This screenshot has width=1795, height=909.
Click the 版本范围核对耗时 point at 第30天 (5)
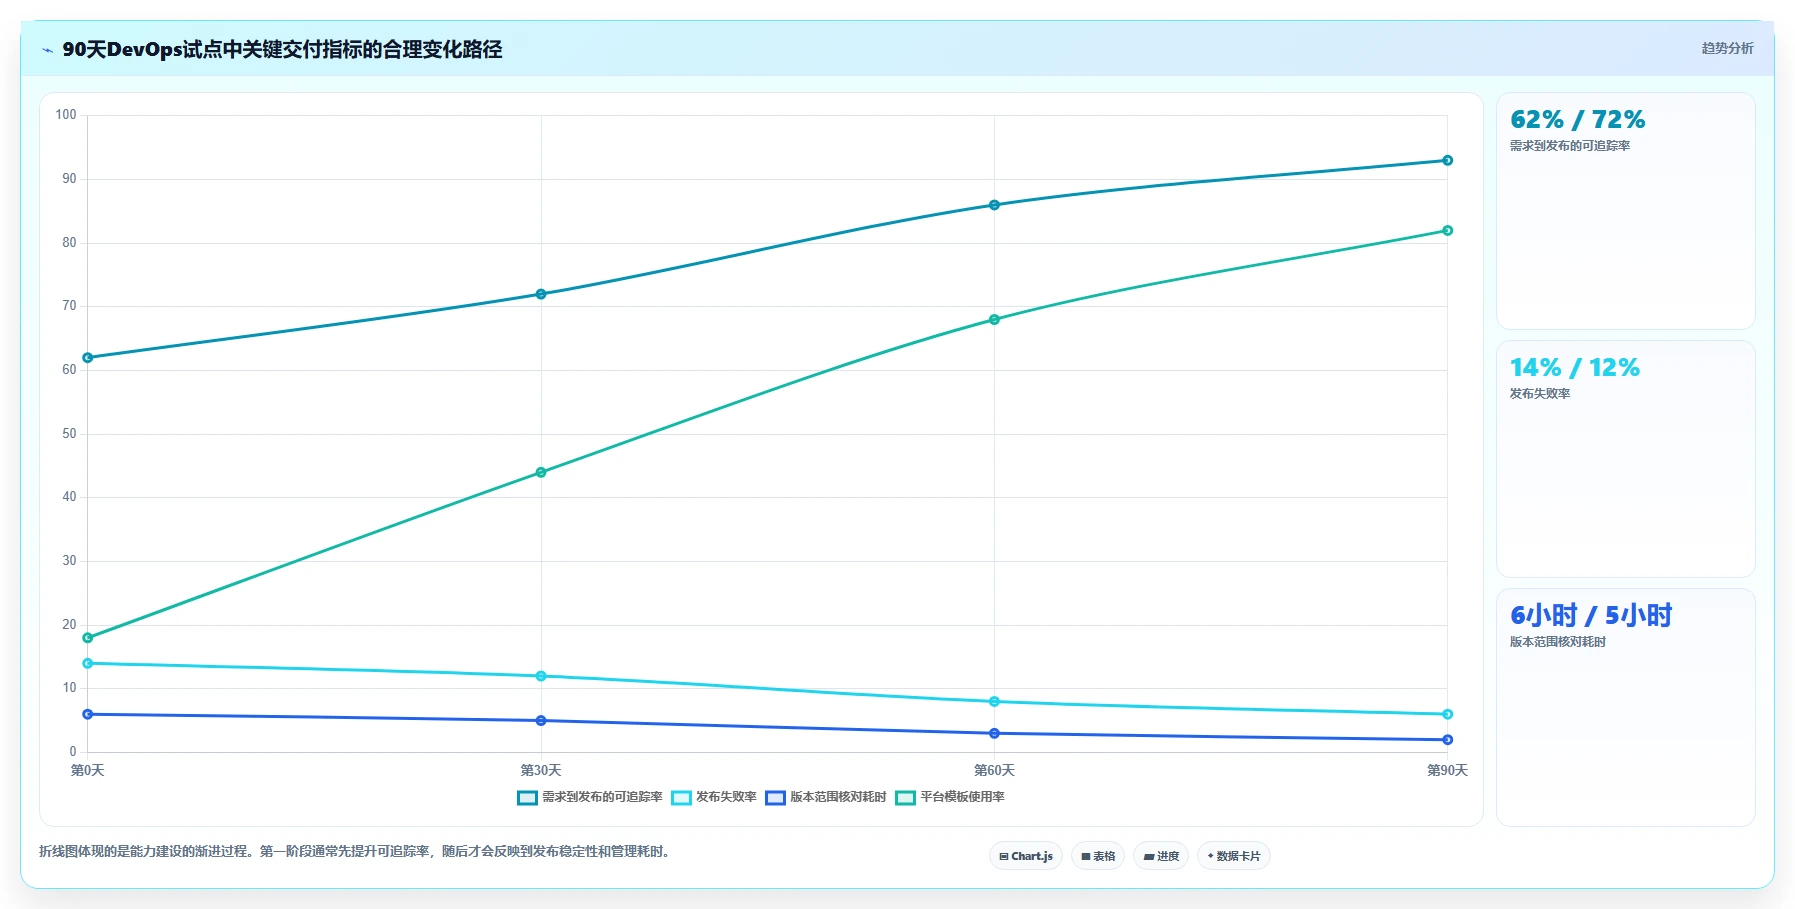point(541,721)
